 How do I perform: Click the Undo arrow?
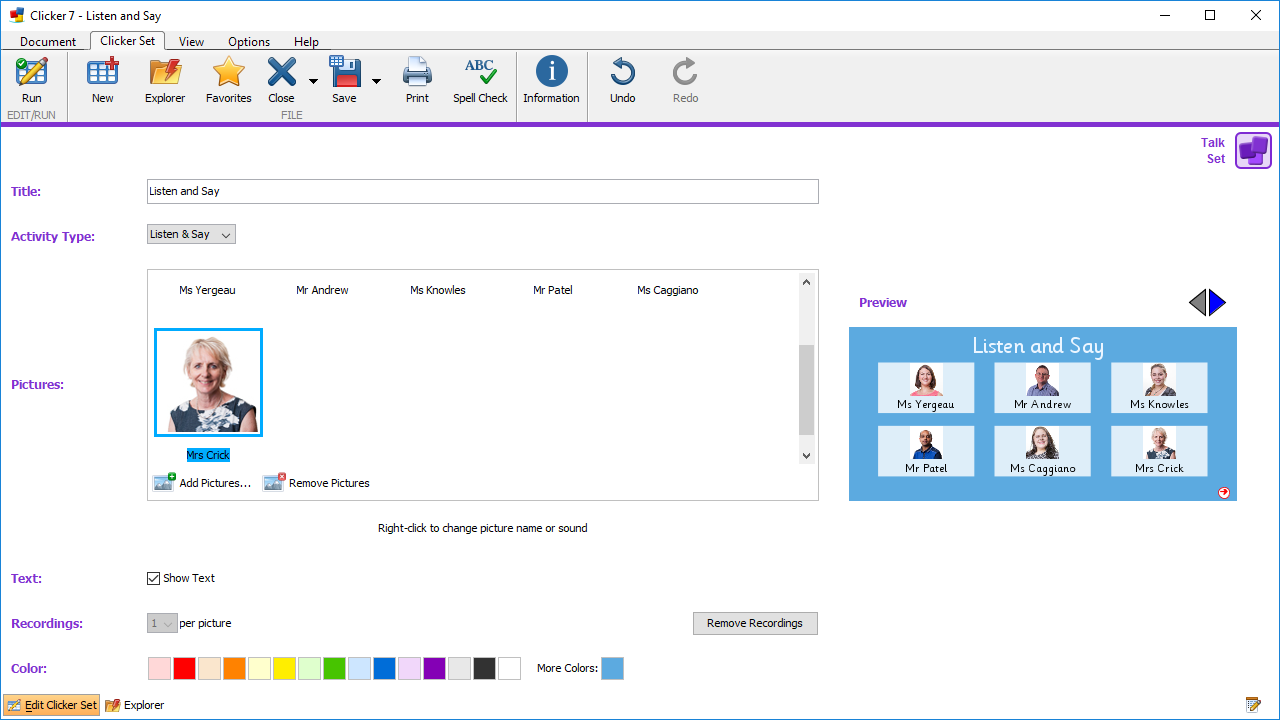(622, 72)
